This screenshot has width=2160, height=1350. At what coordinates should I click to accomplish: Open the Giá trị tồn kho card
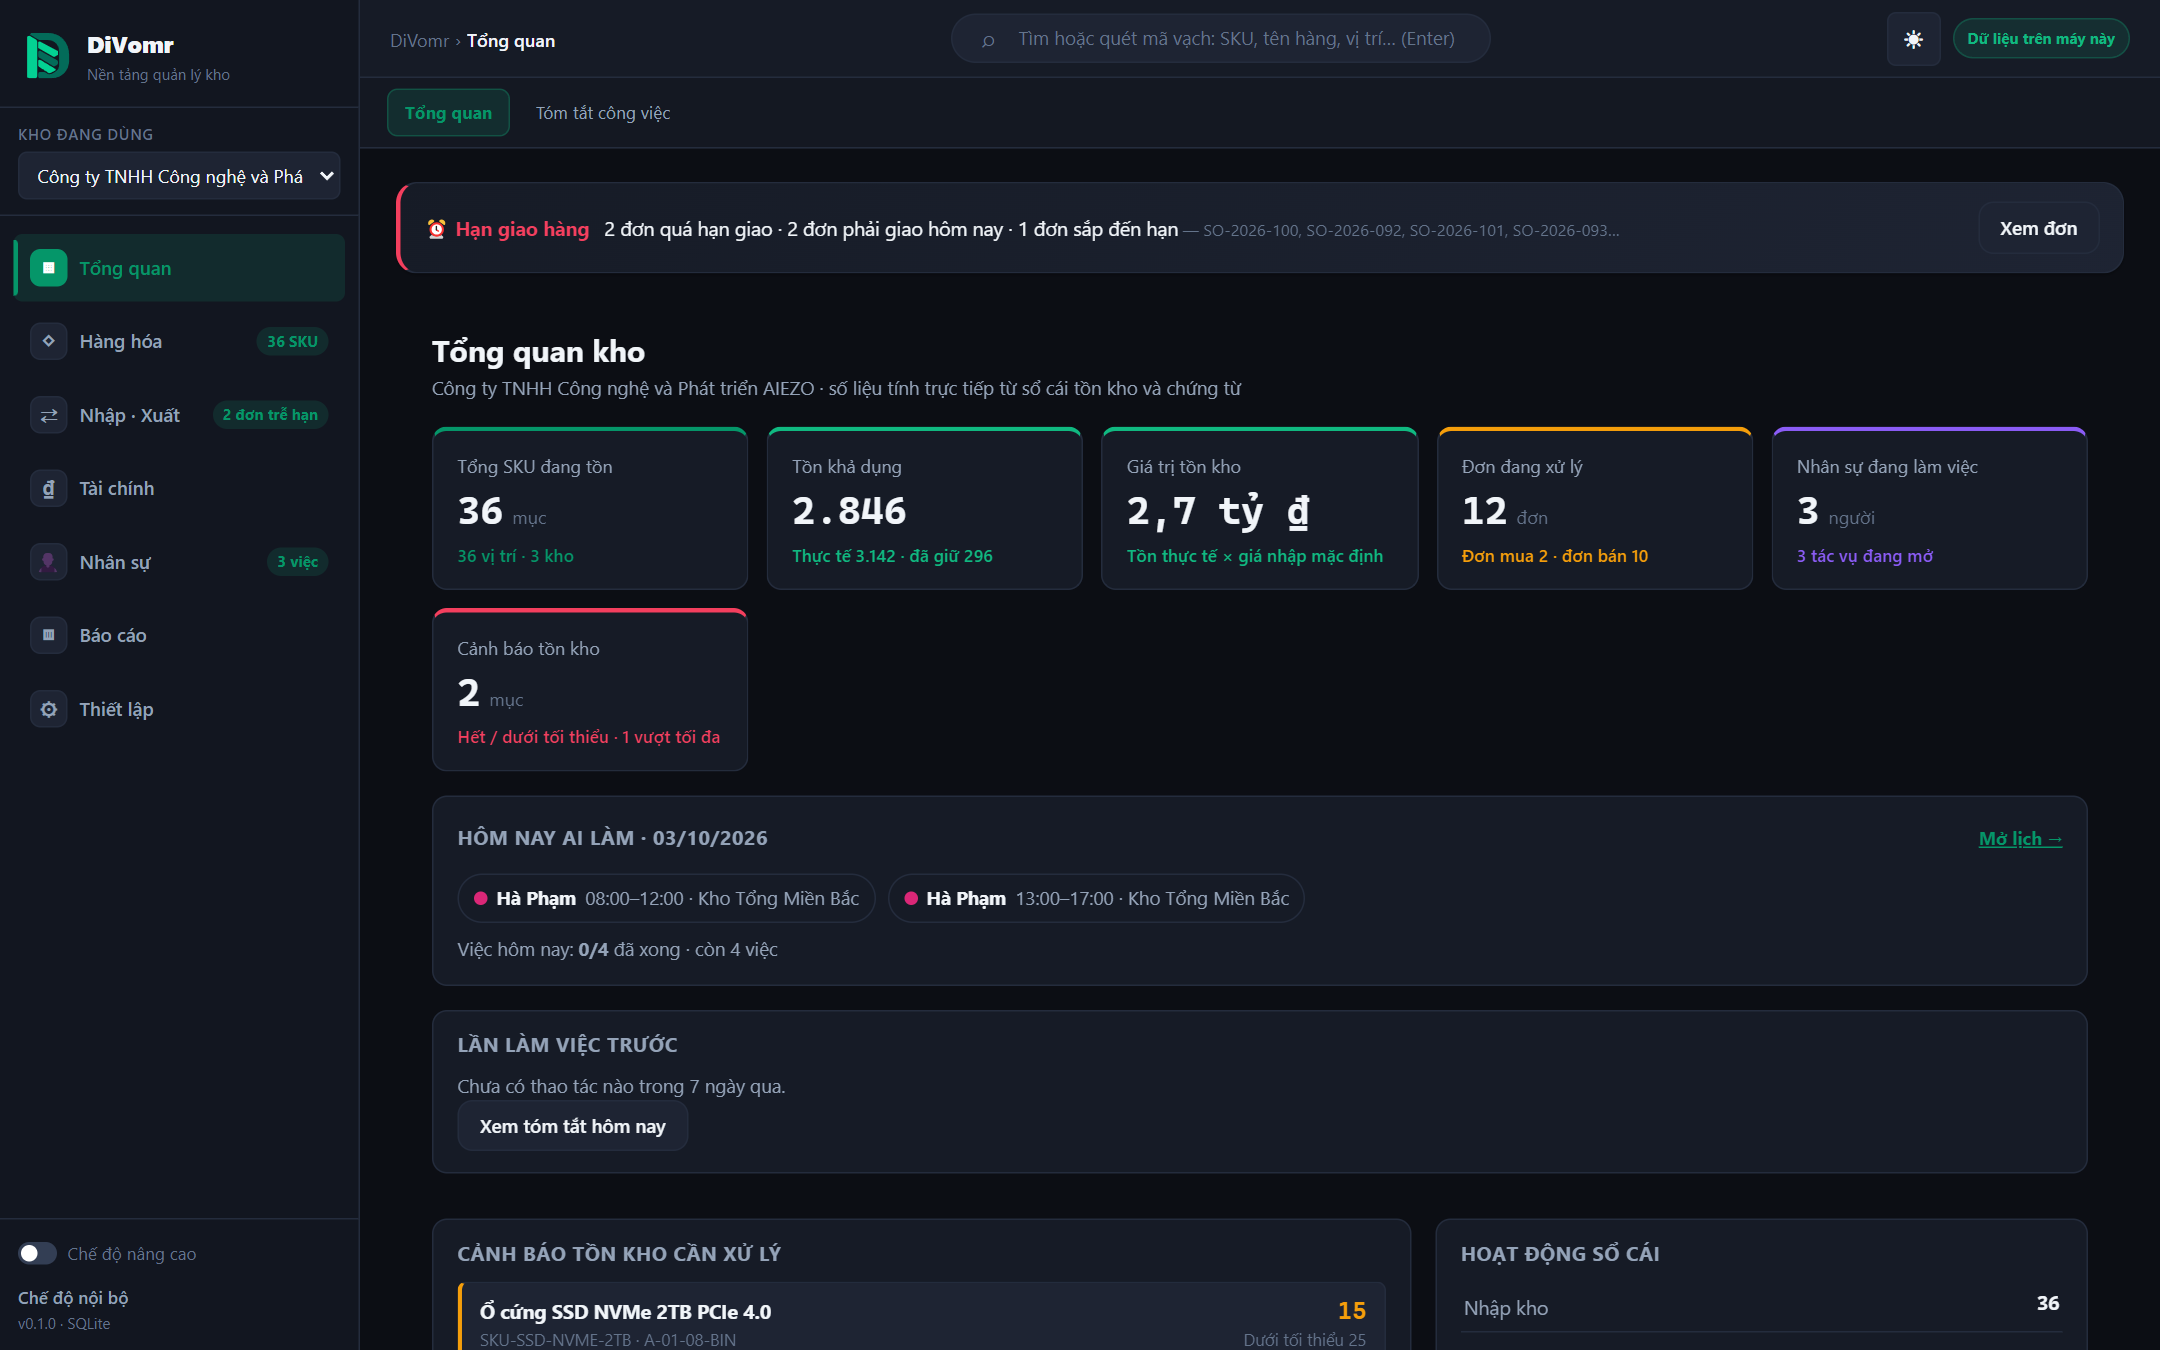point(1259,508)
